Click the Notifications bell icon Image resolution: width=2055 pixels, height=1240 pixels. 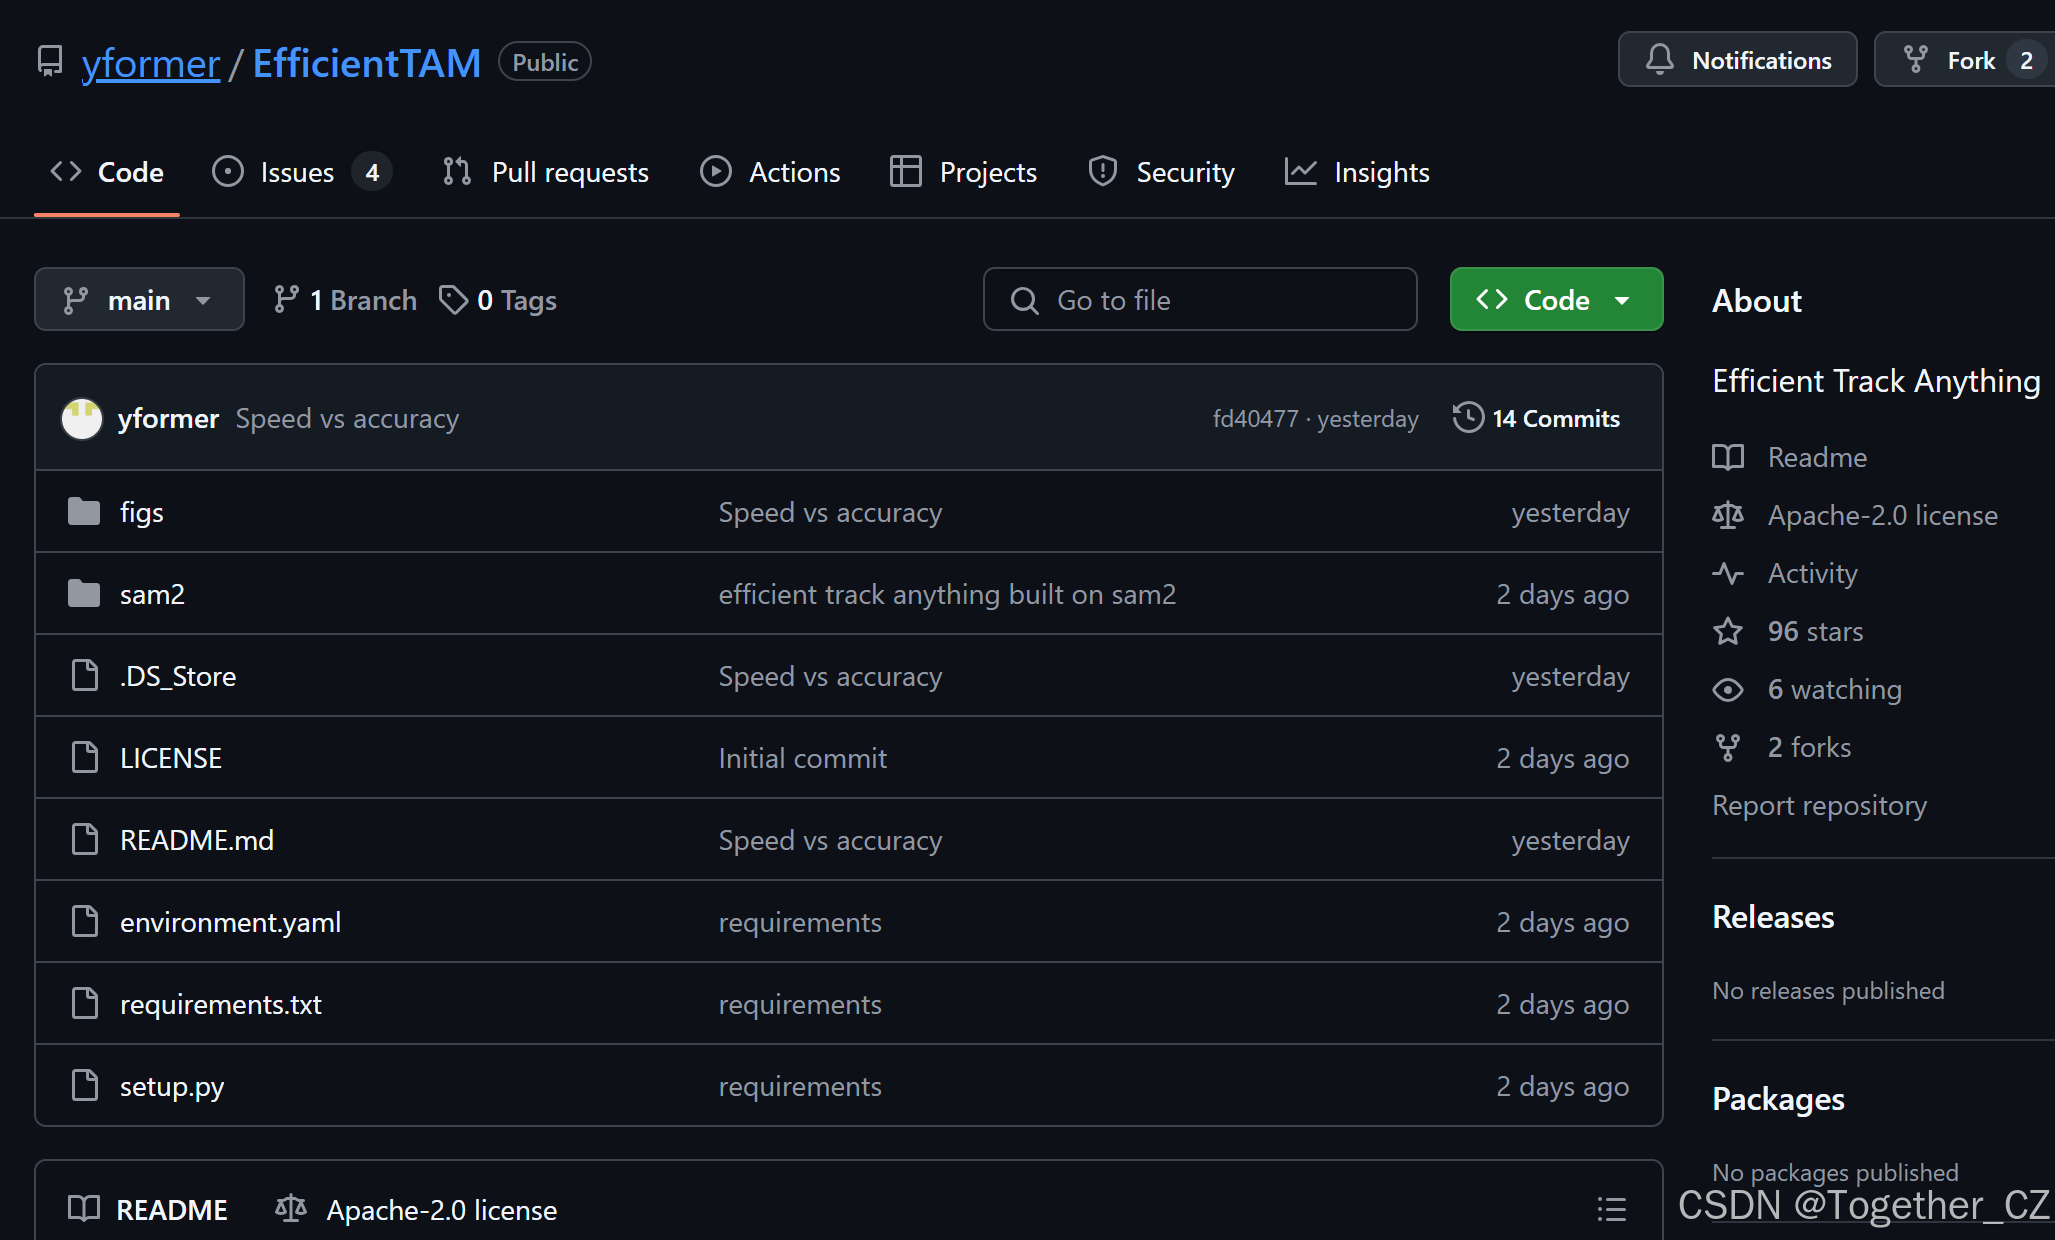pos(1660,60)
